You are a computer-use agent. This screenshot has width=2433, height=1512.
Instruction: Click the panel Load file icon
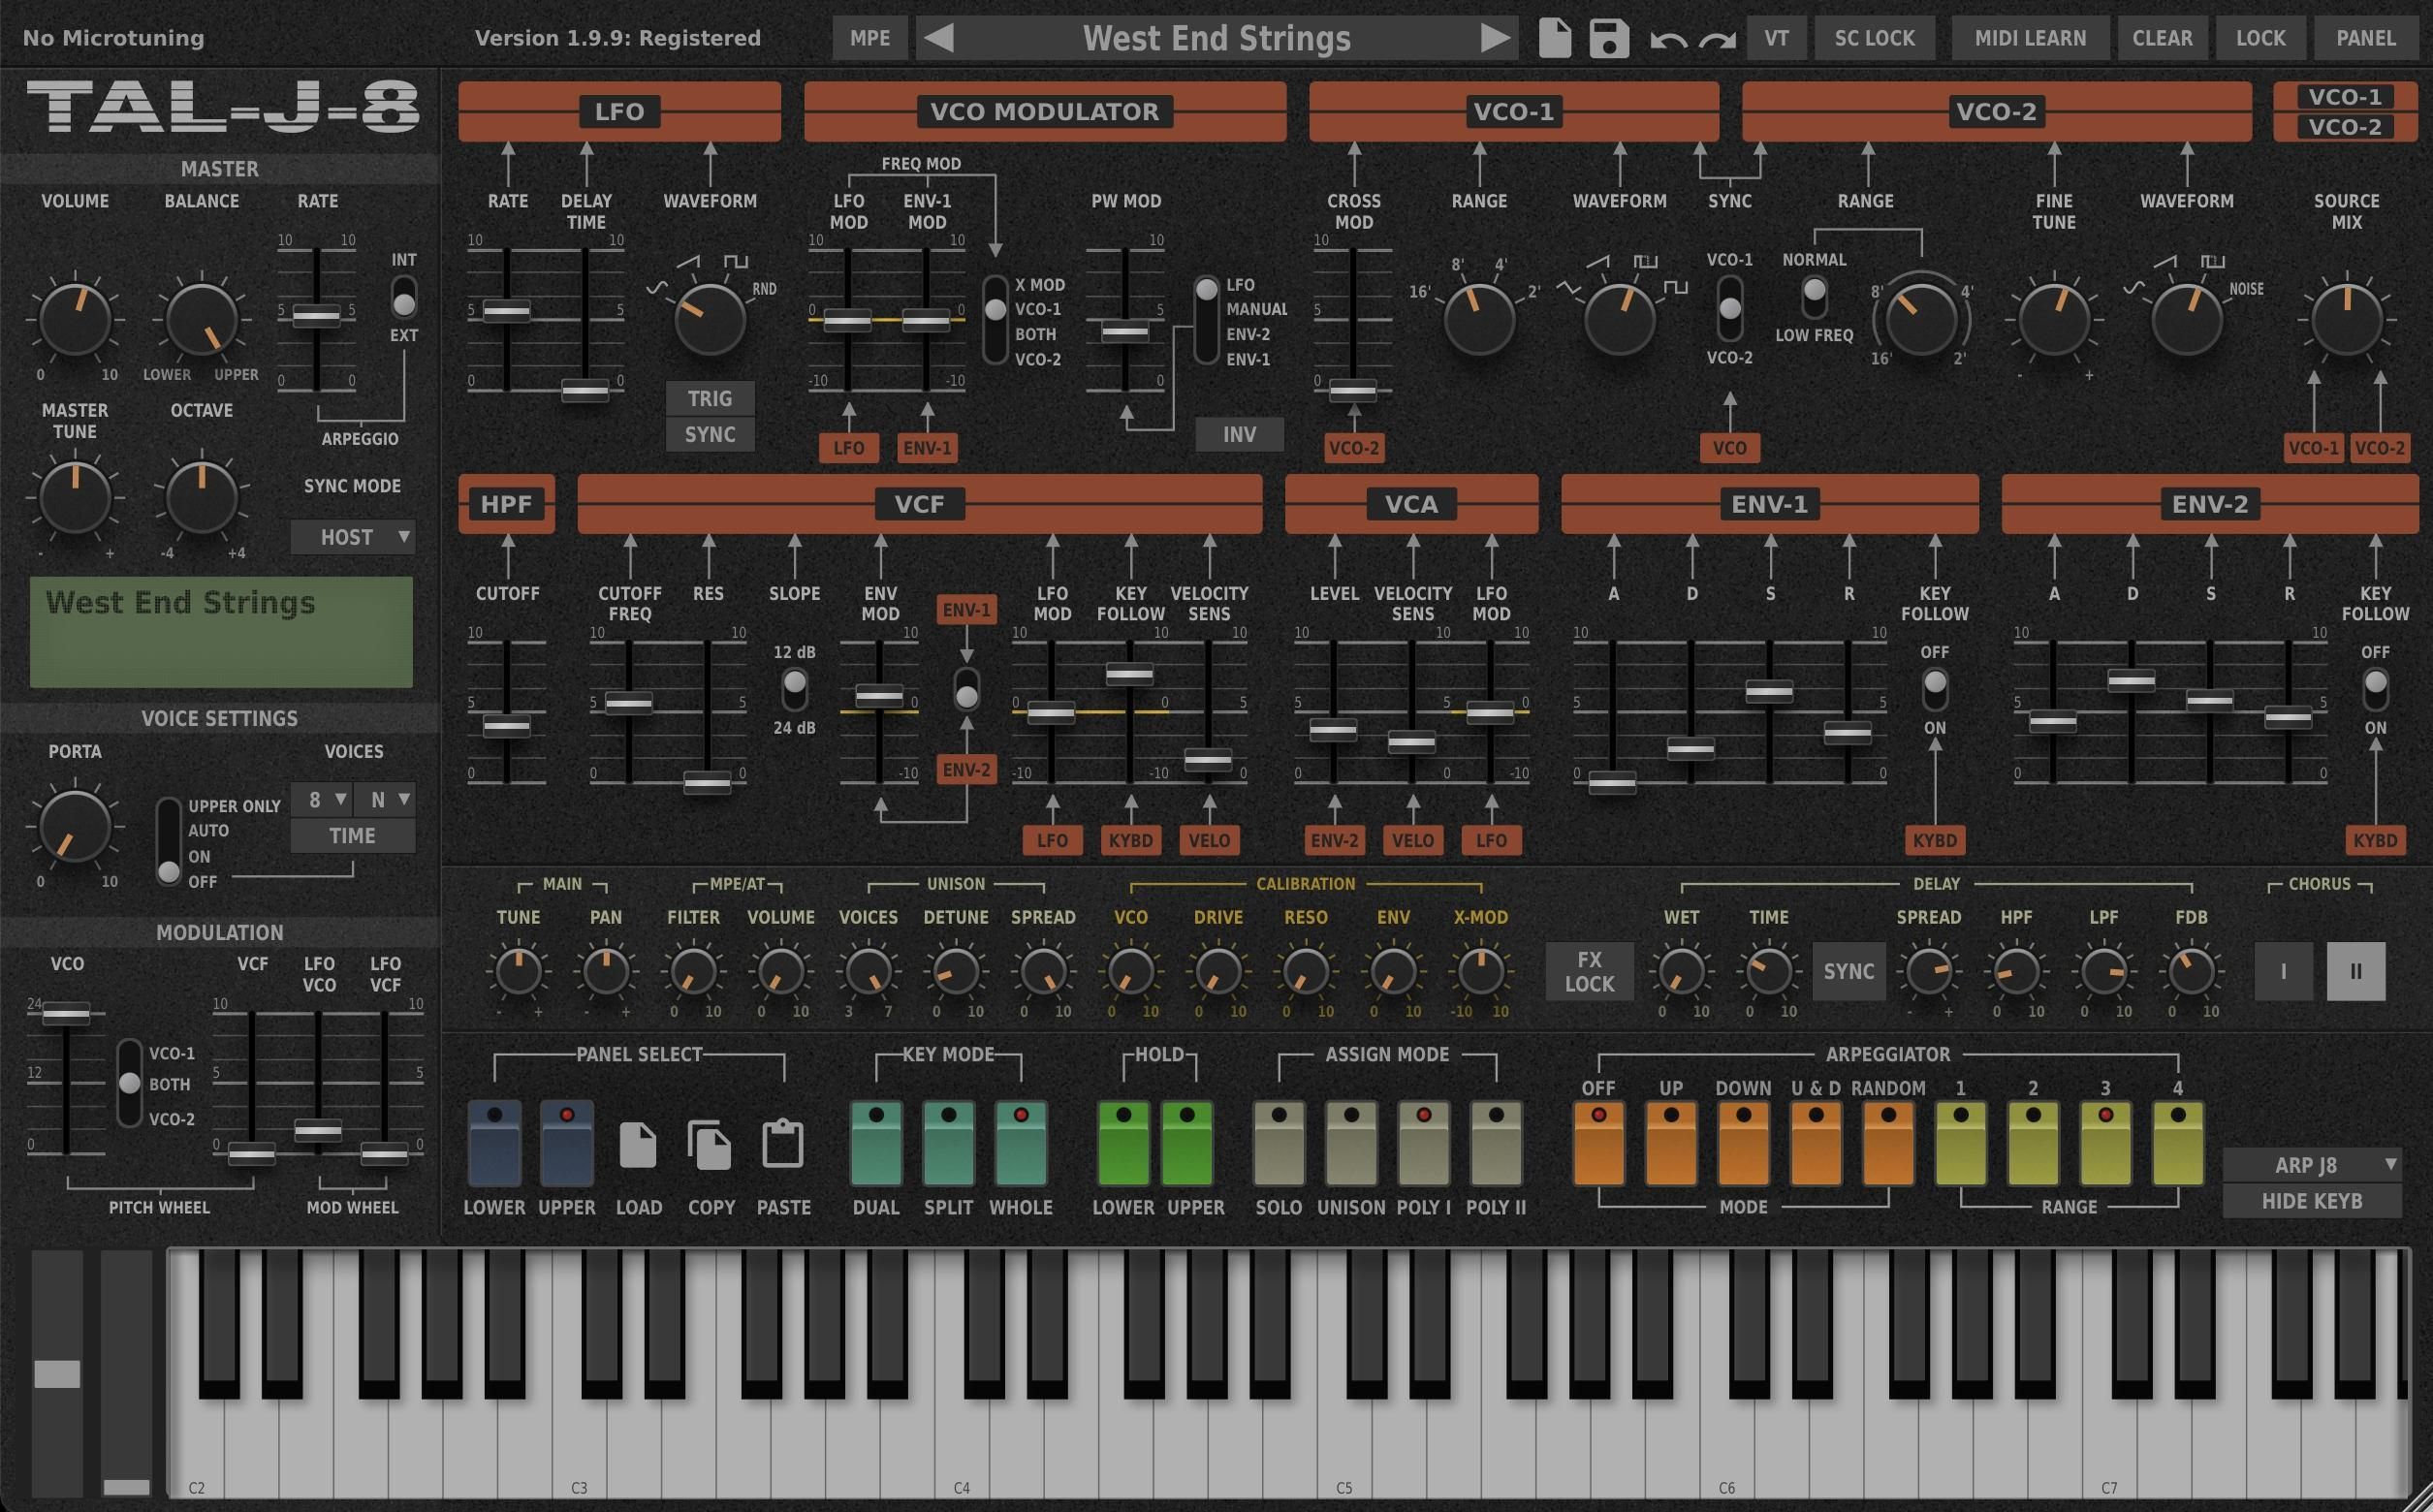637,1144
